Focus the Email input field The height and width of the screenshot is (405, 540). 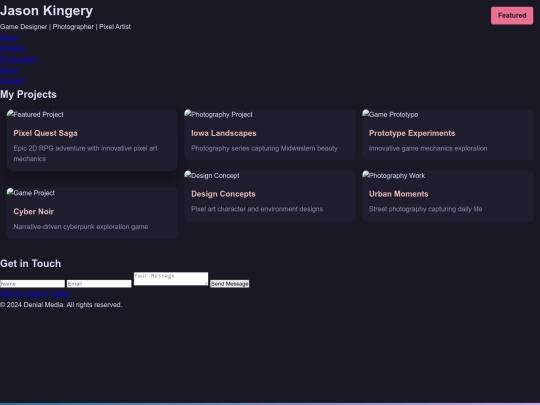(99, 284)
